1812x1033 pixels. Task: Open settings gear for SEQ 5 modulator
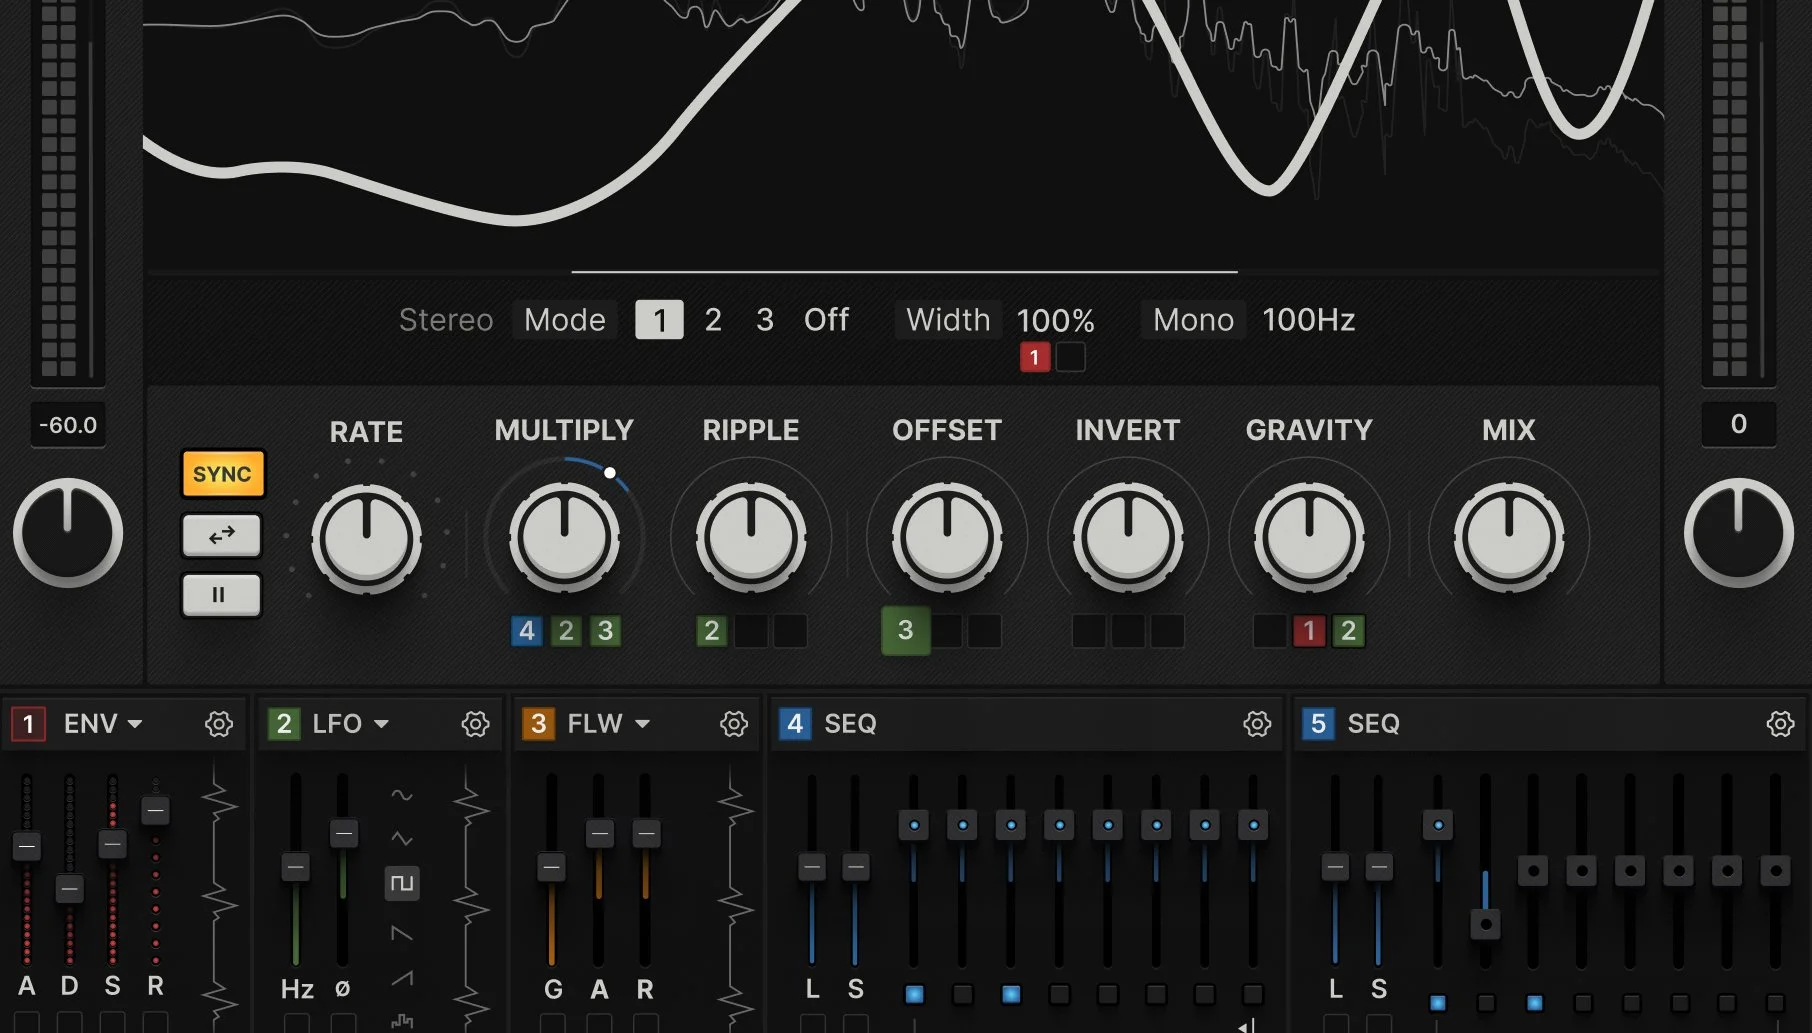click(x=1780, y=724)
